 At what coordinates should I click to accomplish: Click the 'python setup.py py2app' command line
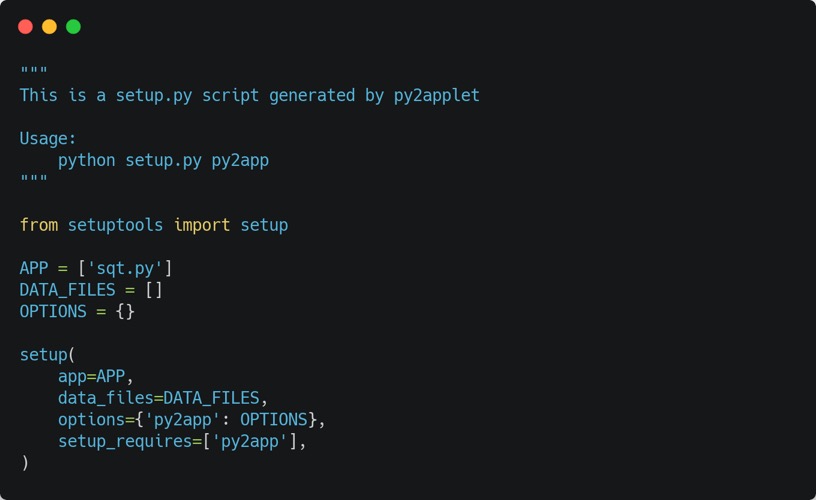click(x=163, y=160)
